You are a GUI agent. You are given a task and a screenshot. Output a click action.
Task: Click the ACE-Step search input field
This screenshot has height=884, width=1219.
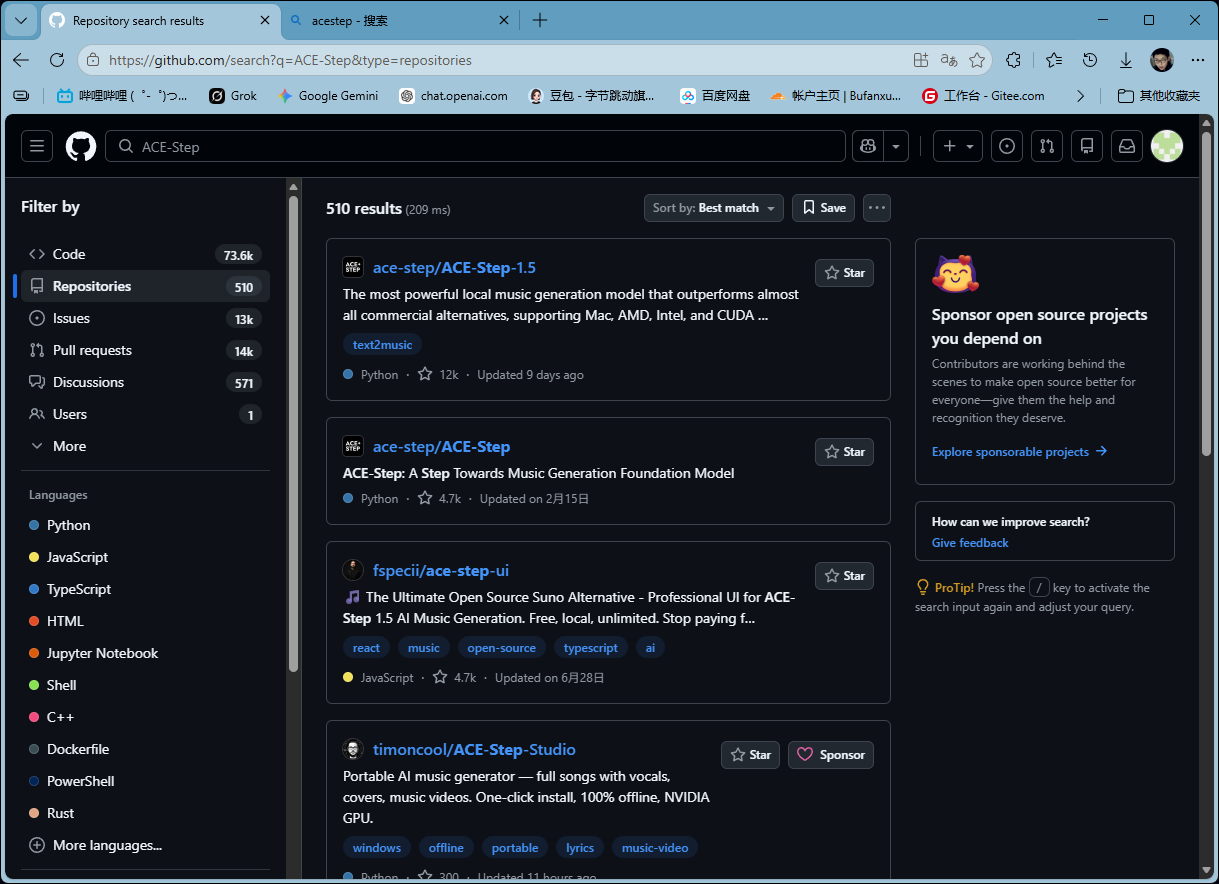click(x=476, y=147)
